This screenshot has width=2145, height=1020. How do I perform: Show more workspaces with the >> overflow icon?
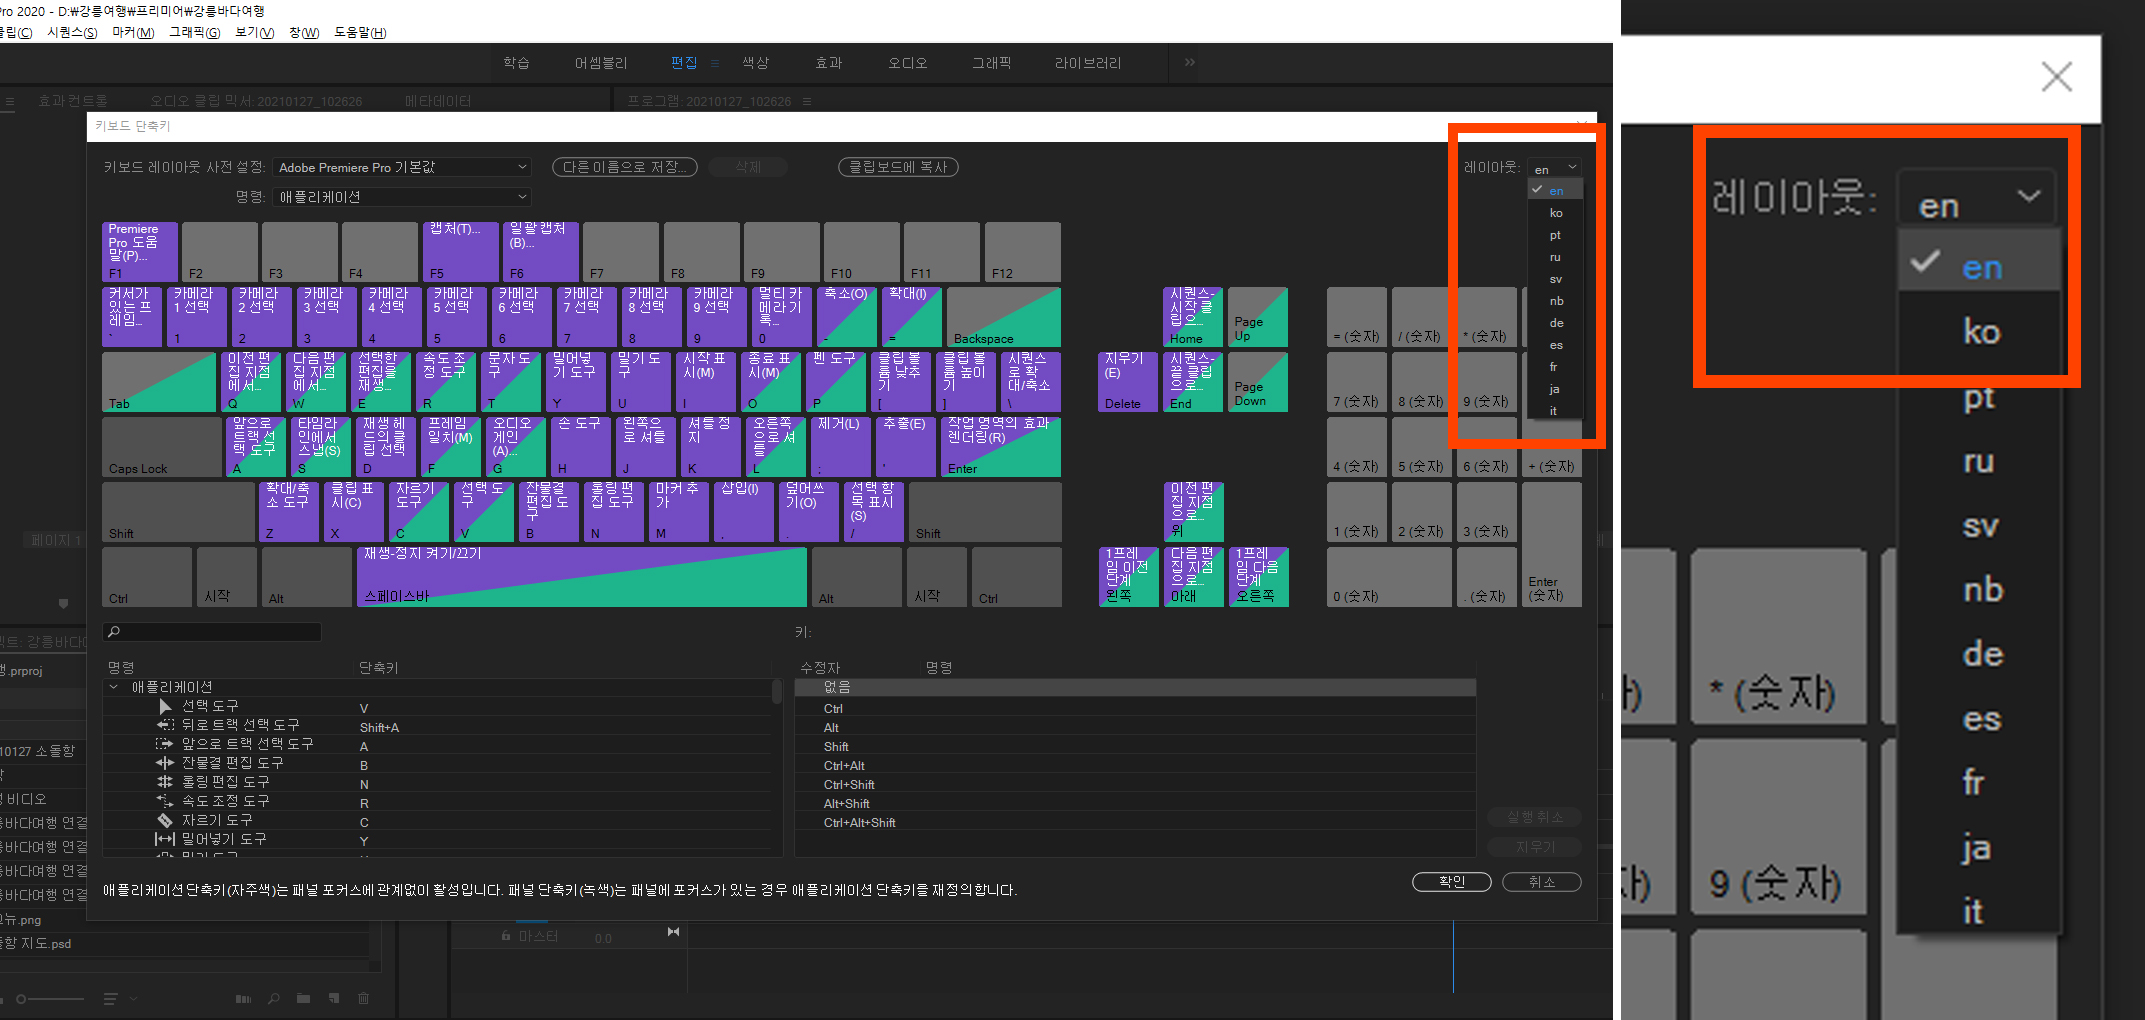[x=1190, y=62]
